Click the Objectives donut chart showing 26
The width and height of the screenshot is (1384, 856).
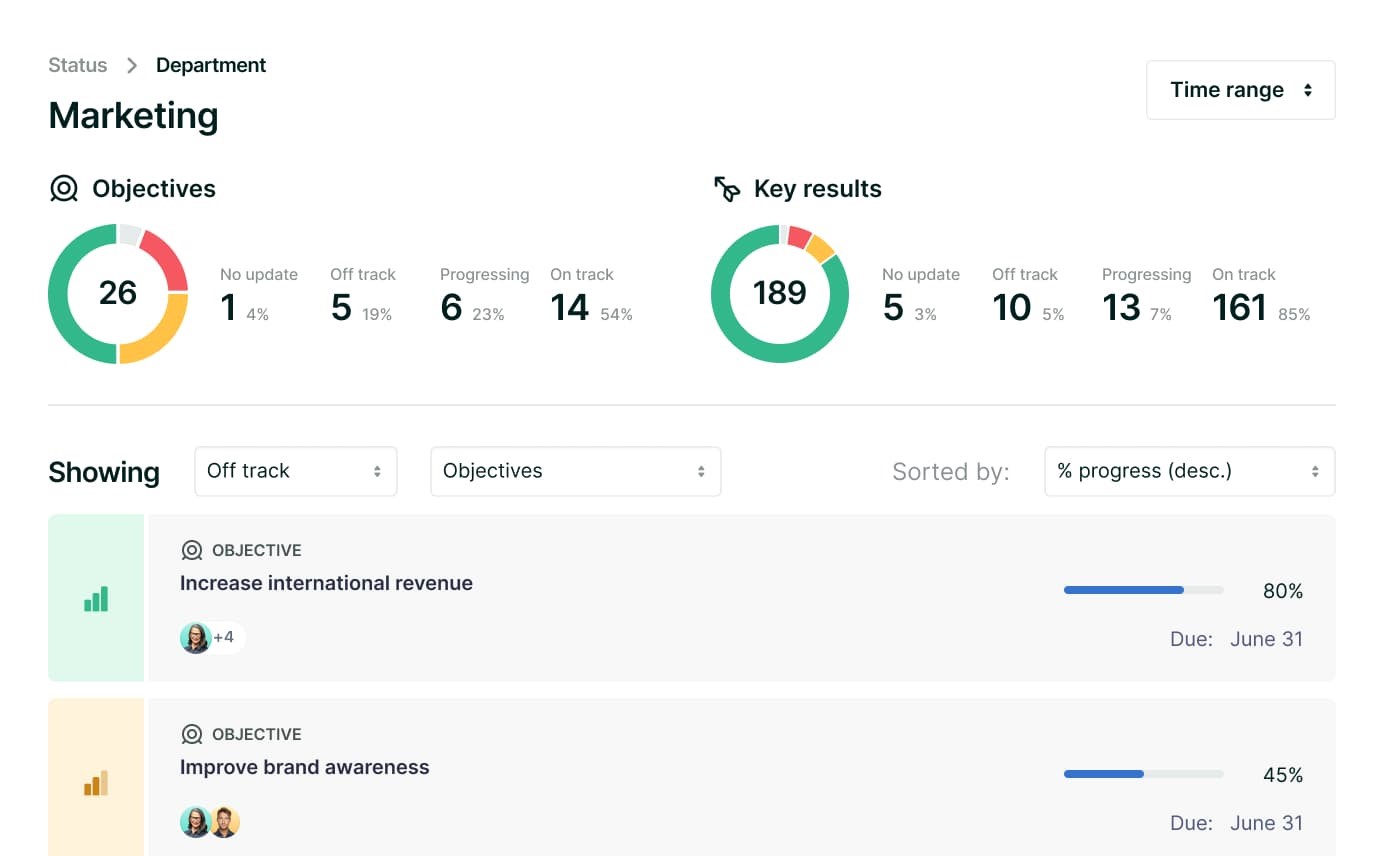coord(118,293)
